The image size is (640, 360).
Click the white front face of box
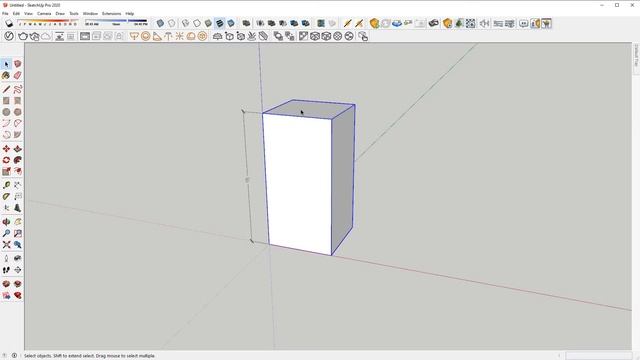point(298,183)
